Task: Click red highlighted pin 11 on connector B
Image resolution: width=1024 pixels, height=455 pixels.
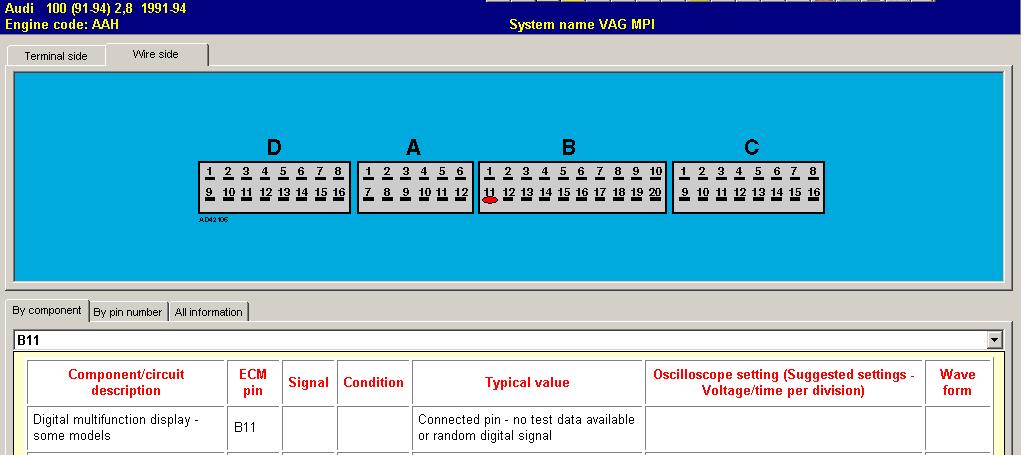Action: coord(490,199)
